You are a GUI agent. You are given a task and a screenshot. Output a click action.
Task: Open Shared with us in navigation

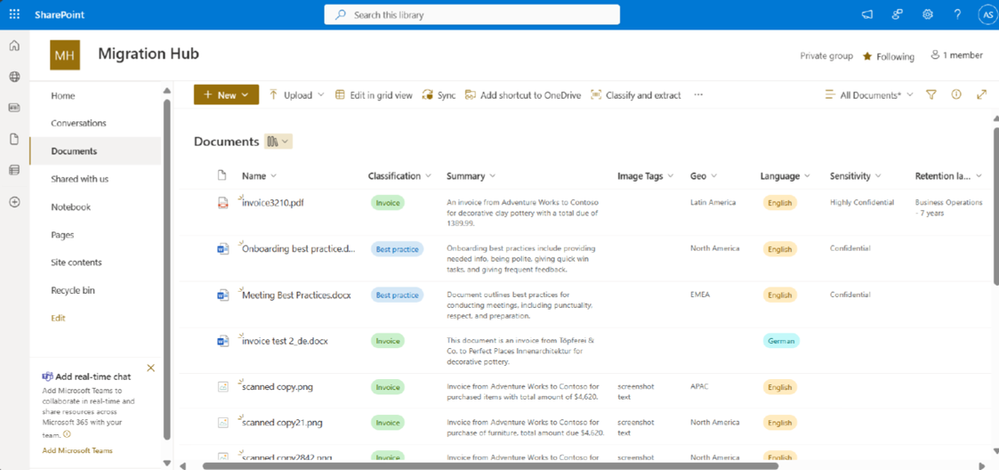pos(80,179)
